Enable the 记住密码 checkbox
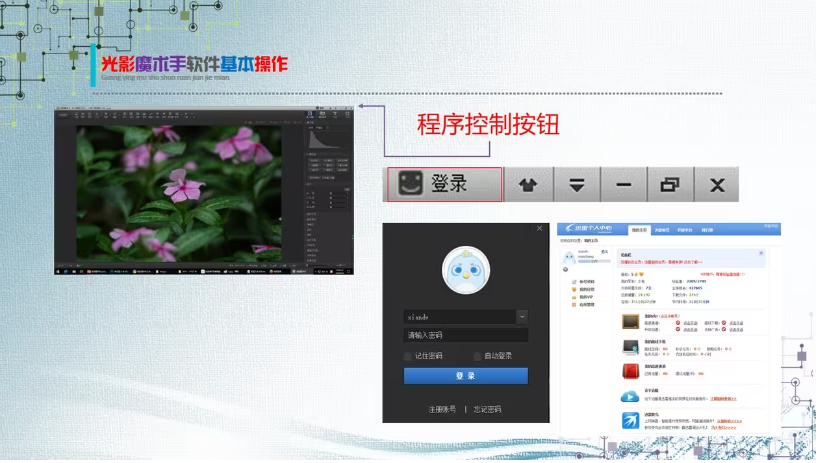The image size is (819, 463). tap(408, 356)
